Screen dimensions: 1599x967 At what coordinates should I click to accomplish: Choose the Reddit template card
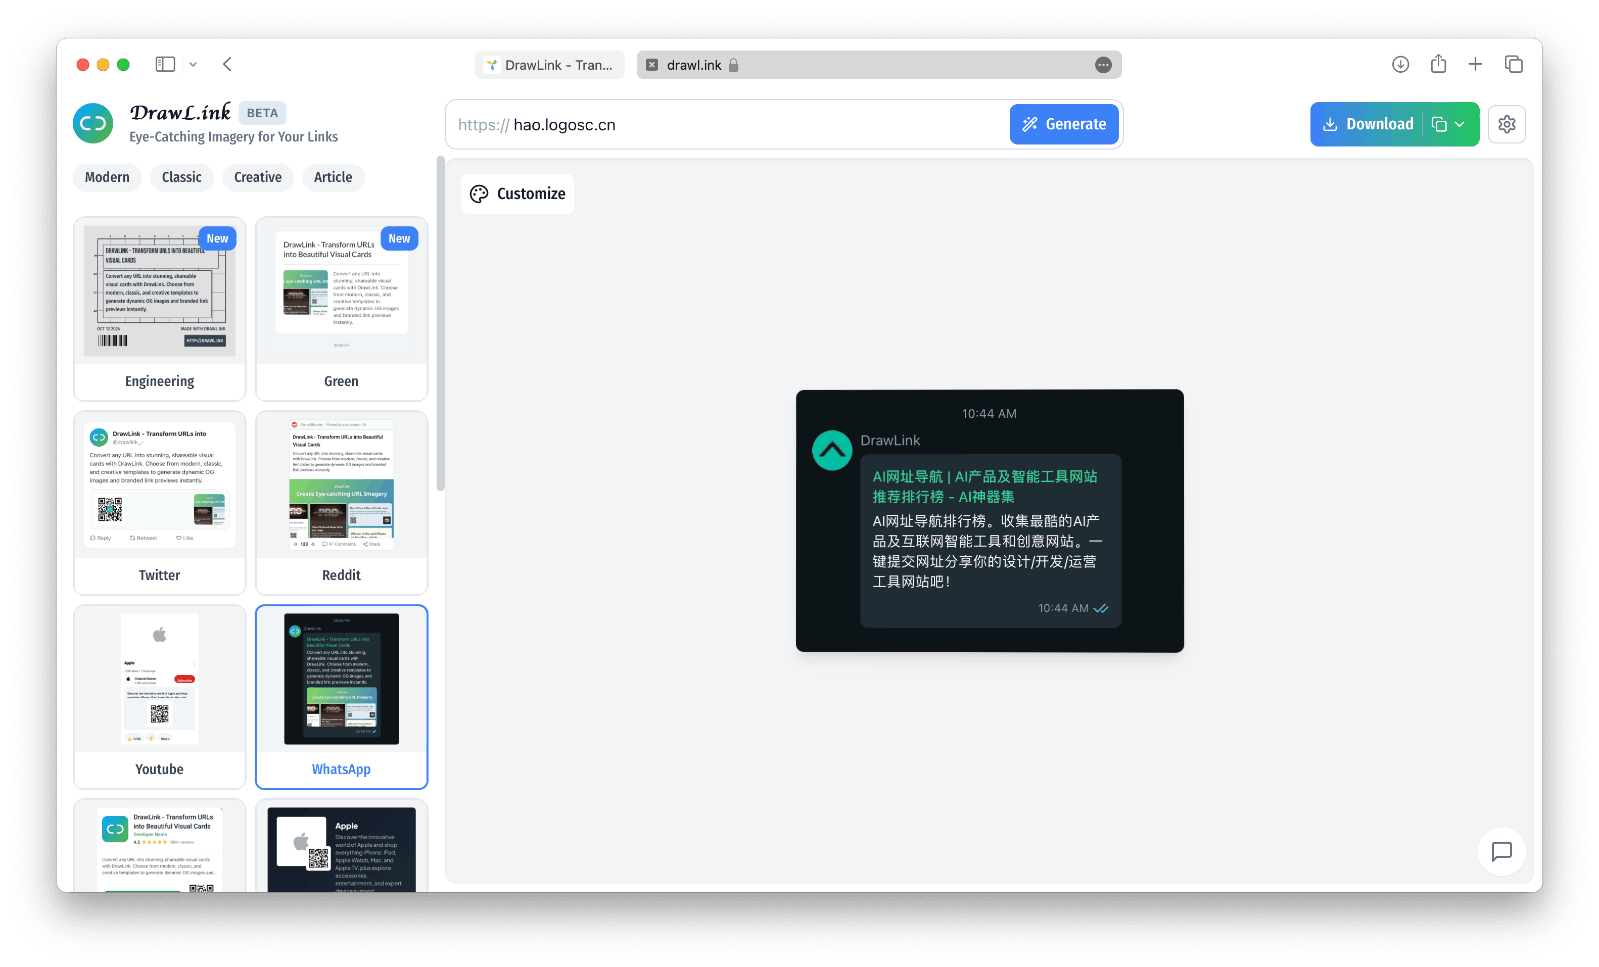pyautogui.click(x=341, y=503)
